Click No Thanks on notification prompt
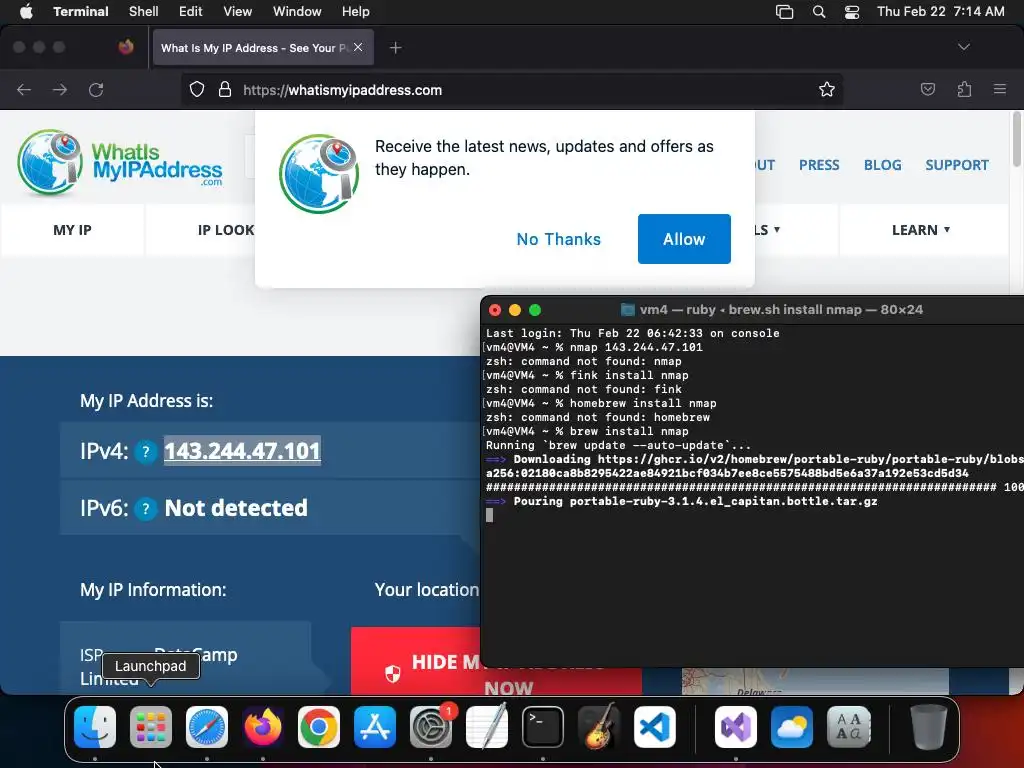 click(558, 239)
